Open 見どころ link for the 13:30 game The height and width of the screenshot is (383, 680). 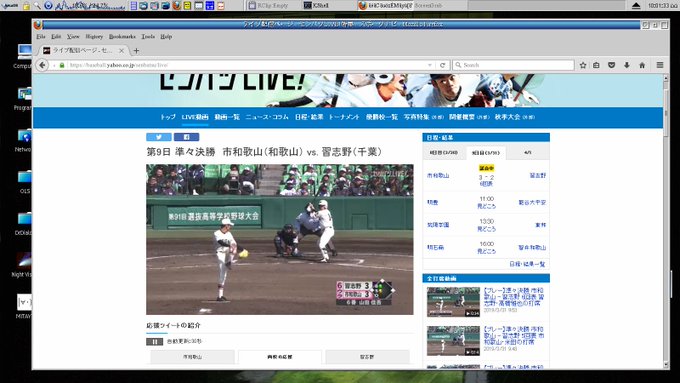tap(487, 229)
